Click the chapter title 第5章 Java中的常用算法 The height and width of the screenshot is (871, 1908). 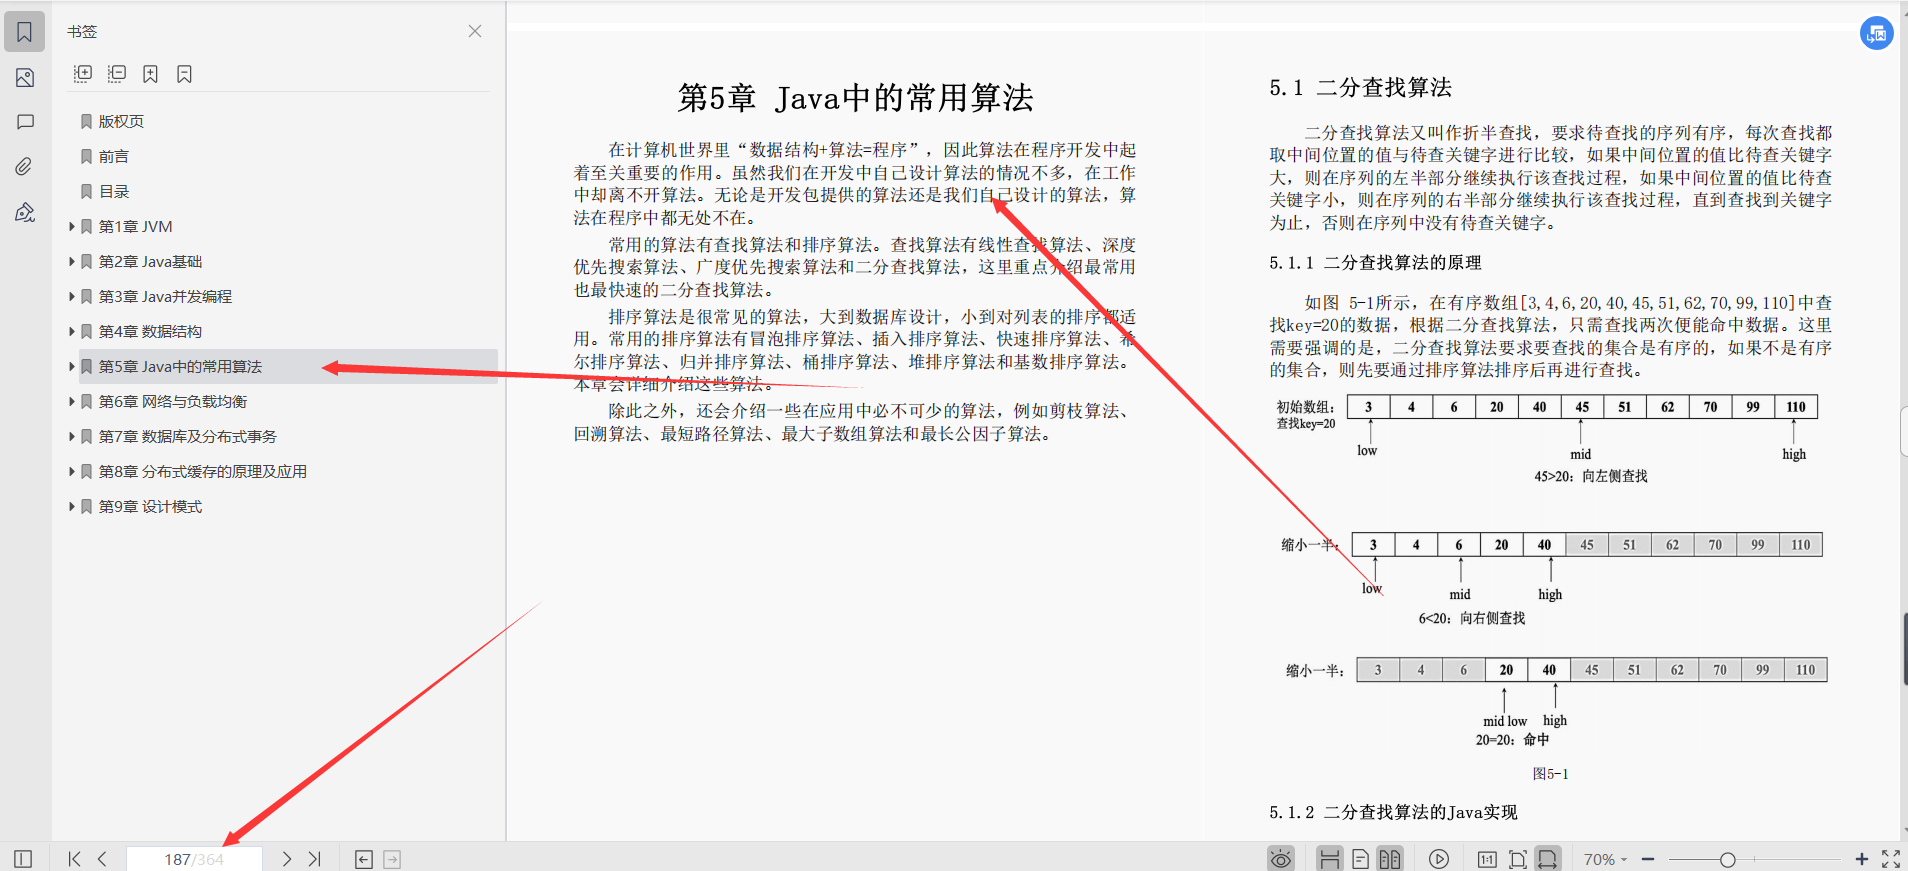pos(856,98)
